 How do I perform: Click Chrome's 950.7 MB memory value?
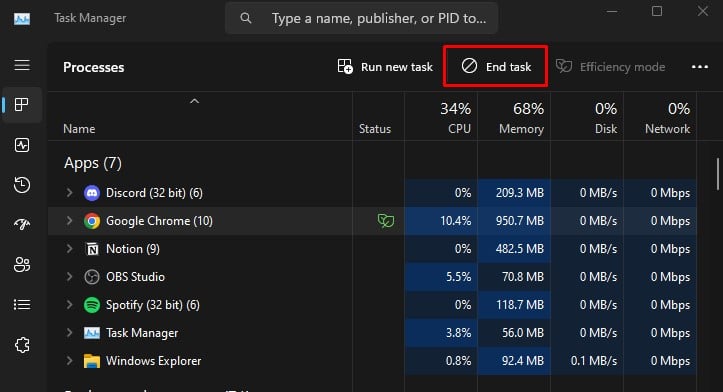pos(520,221)
